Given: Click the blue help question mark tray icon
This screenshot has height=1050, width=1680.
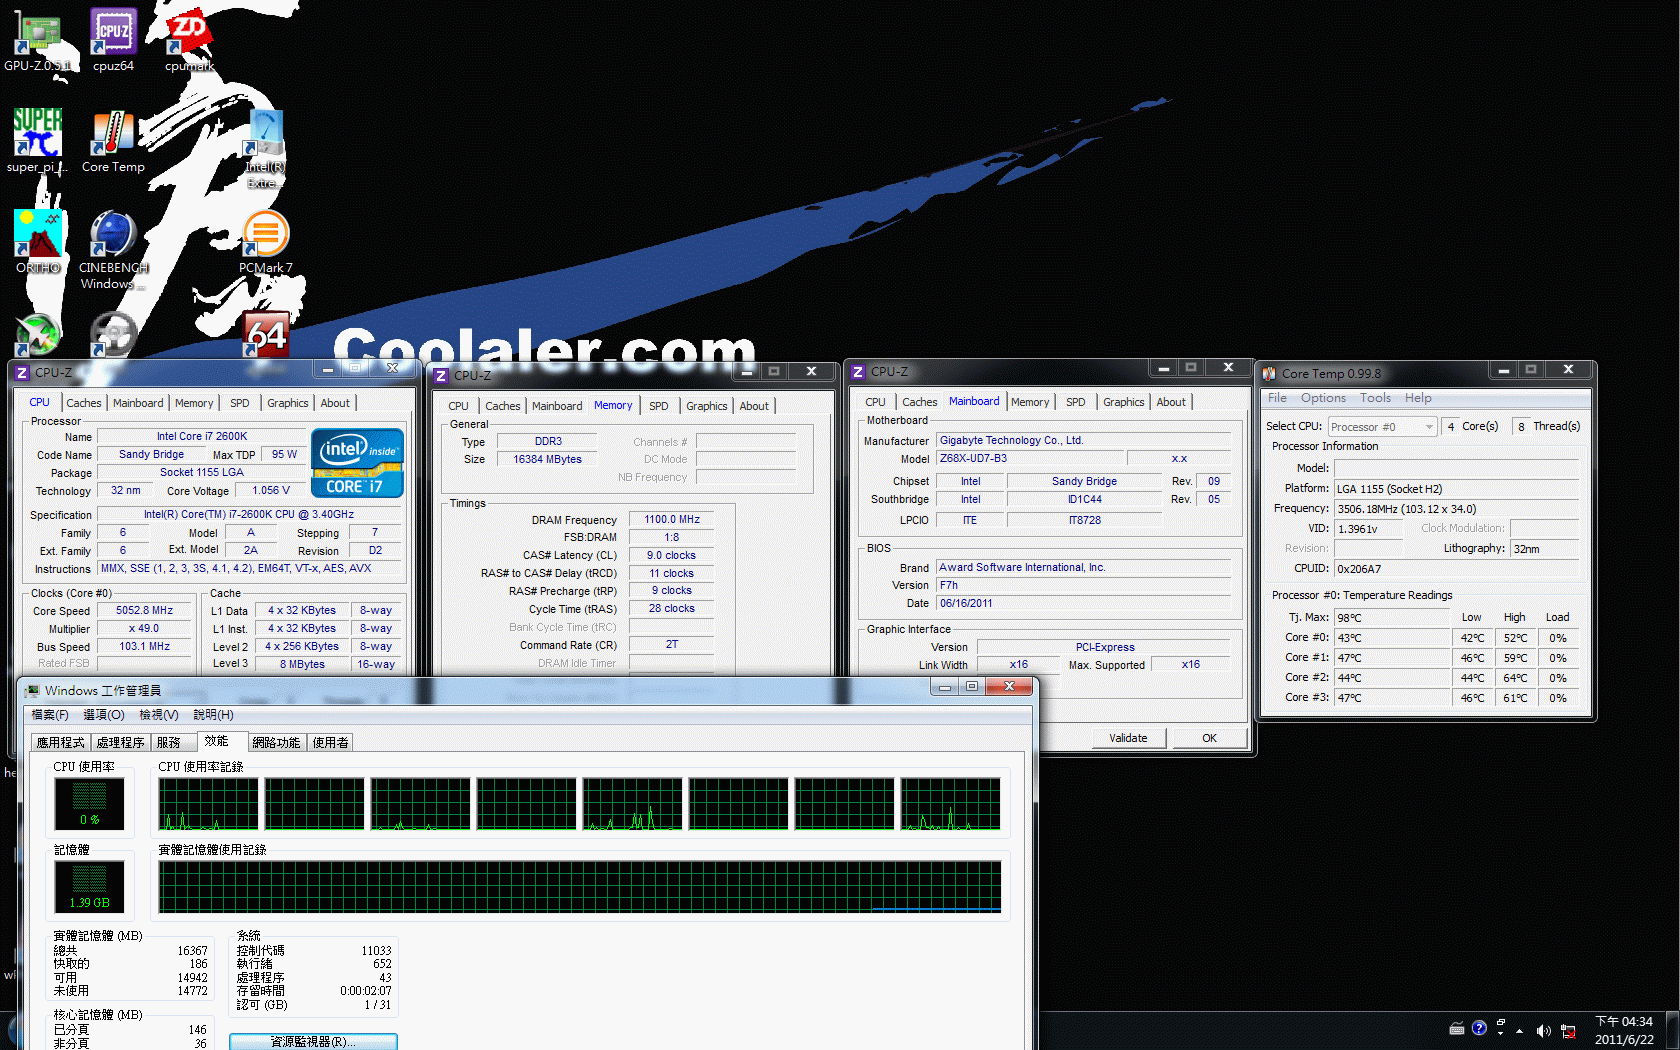Looking at the screenshot, I should pyautogui.click(x=1479, y=1028).
